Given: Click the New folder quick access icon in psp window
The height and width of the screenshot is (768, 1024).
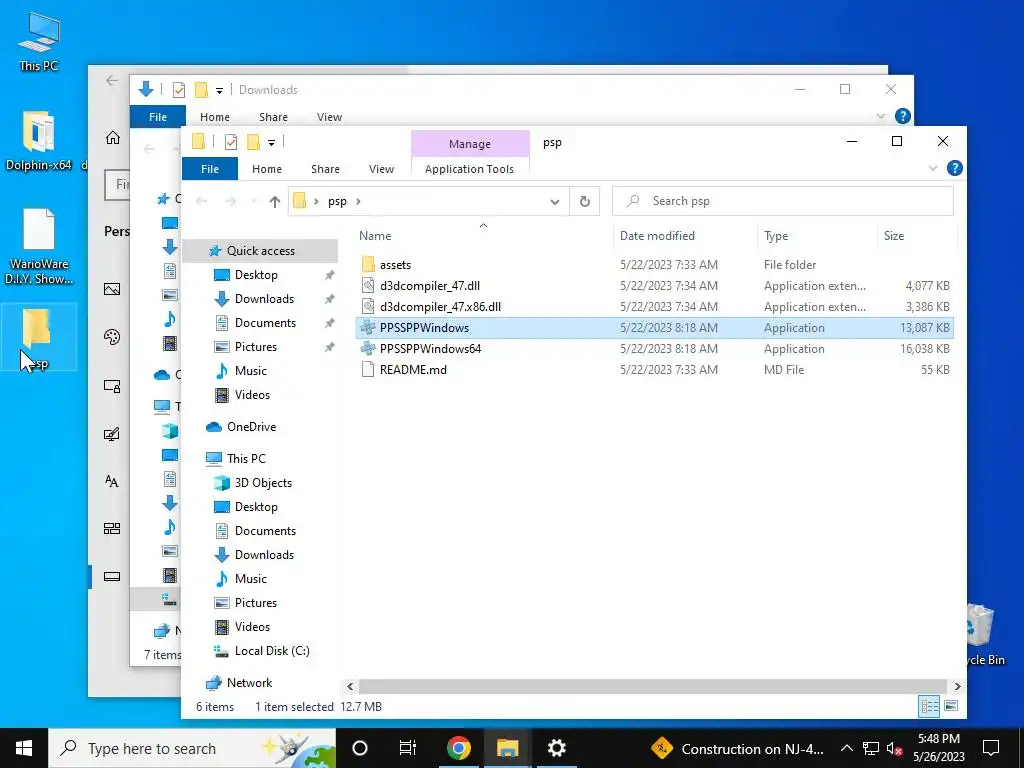Looking at the screenshot, I should (x=253, y=142).
